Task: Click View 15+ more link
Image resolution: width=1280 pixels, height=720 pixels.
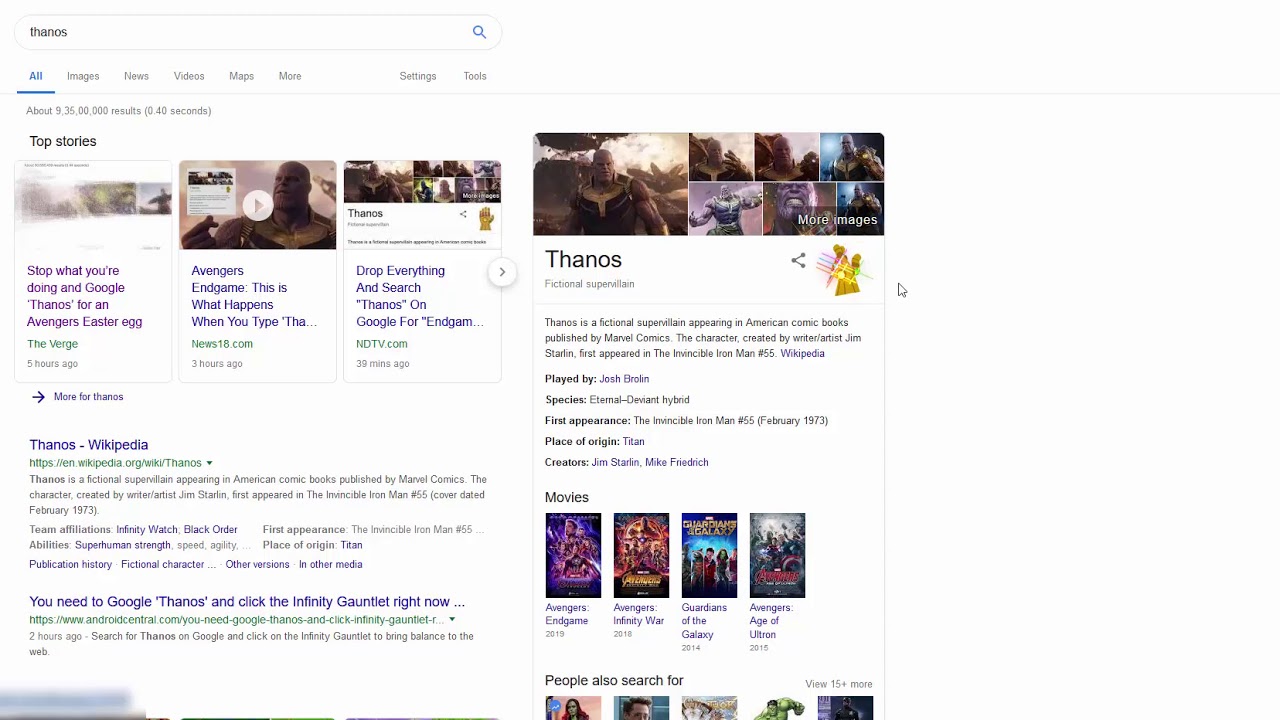Action: (838, 684)
